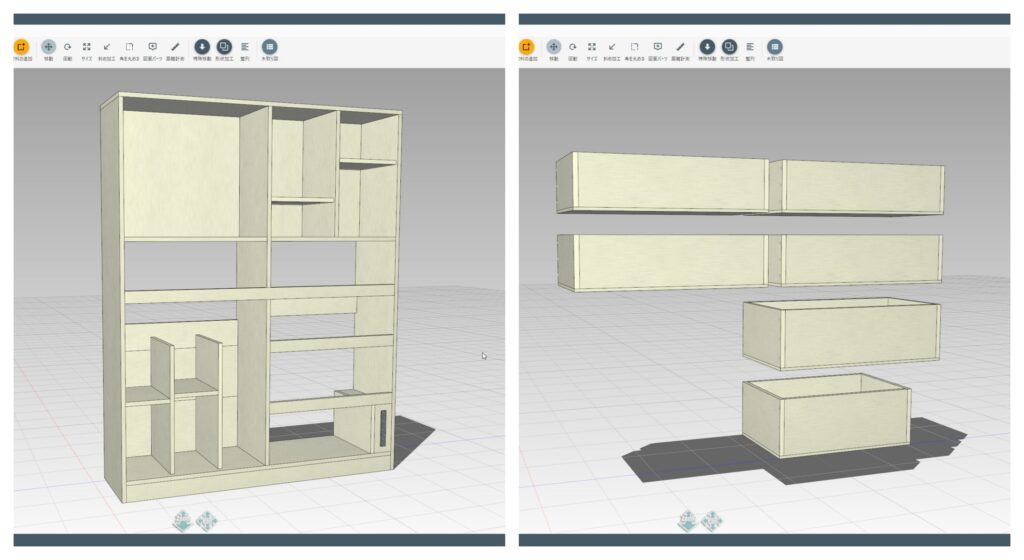Select the Move (移動) tool in shelf view
Screen dimensions: 1024x560
click(48, 47)
